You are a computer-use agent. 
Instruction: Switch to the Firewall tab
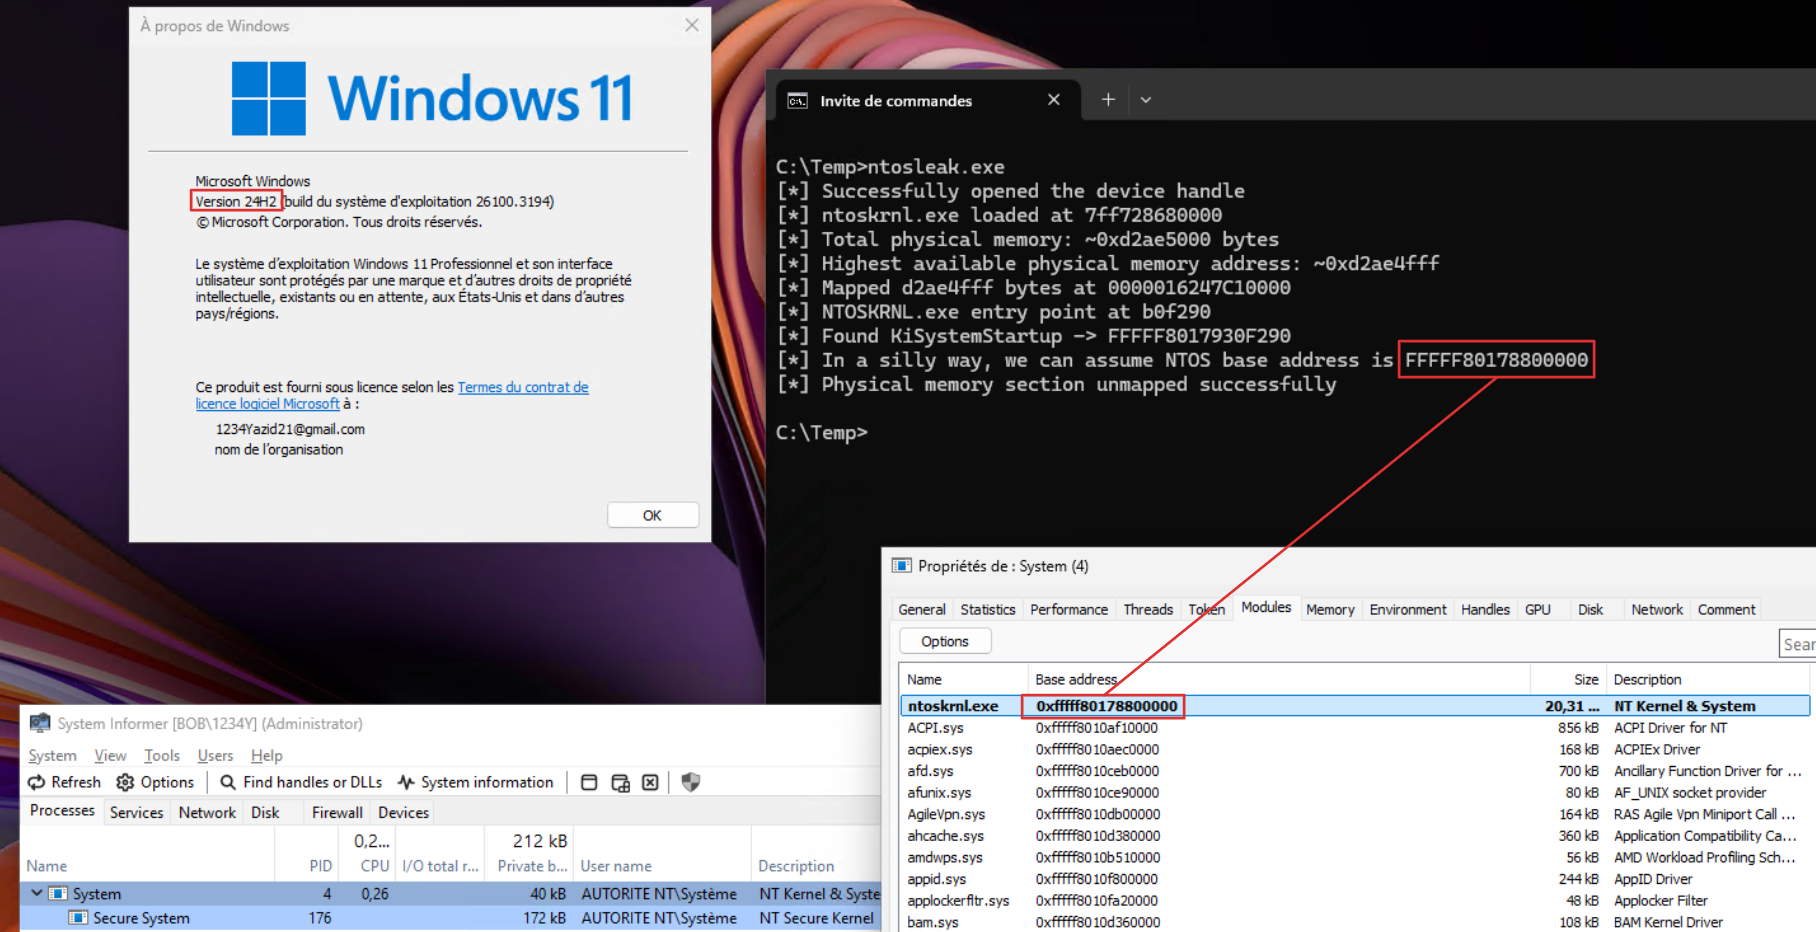click(337, 812)
